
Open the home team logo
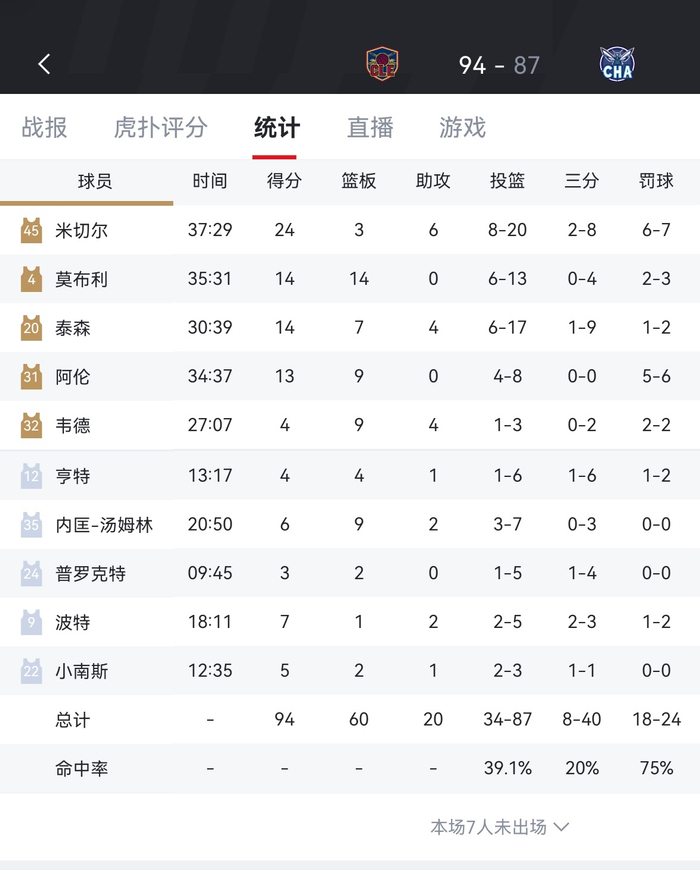382,65
